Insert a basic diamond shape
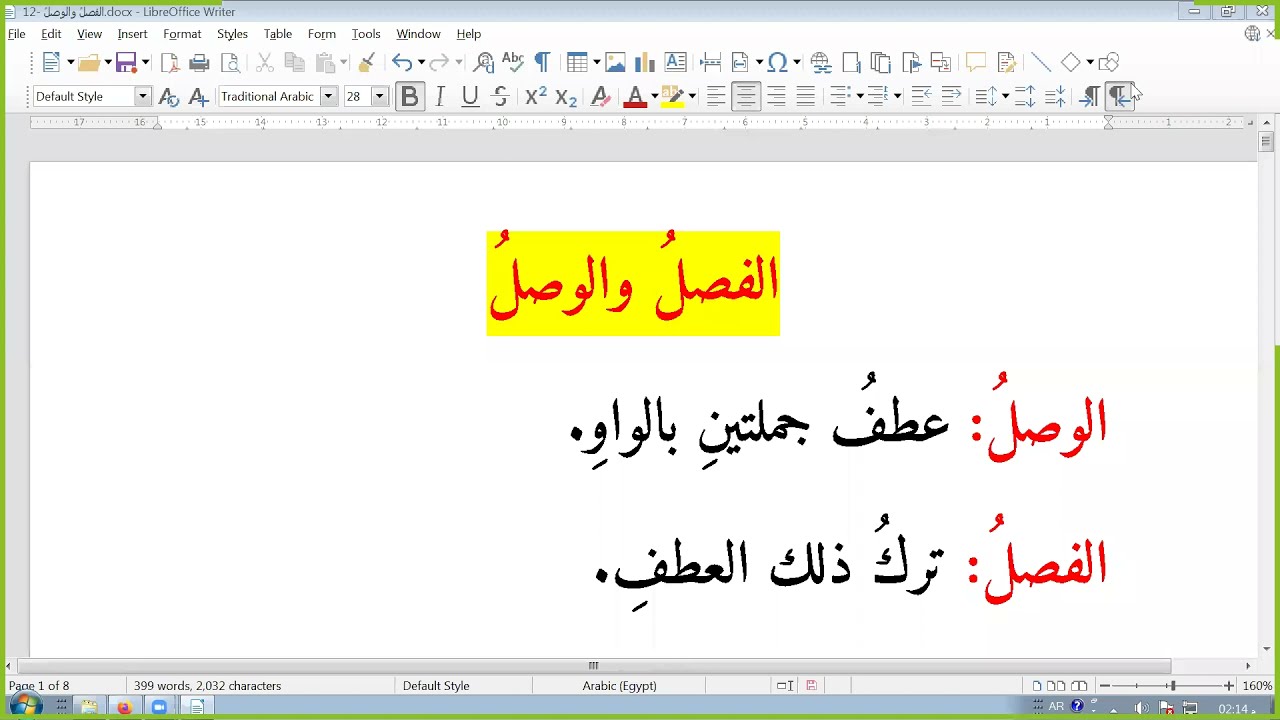 coord(1071,63)
